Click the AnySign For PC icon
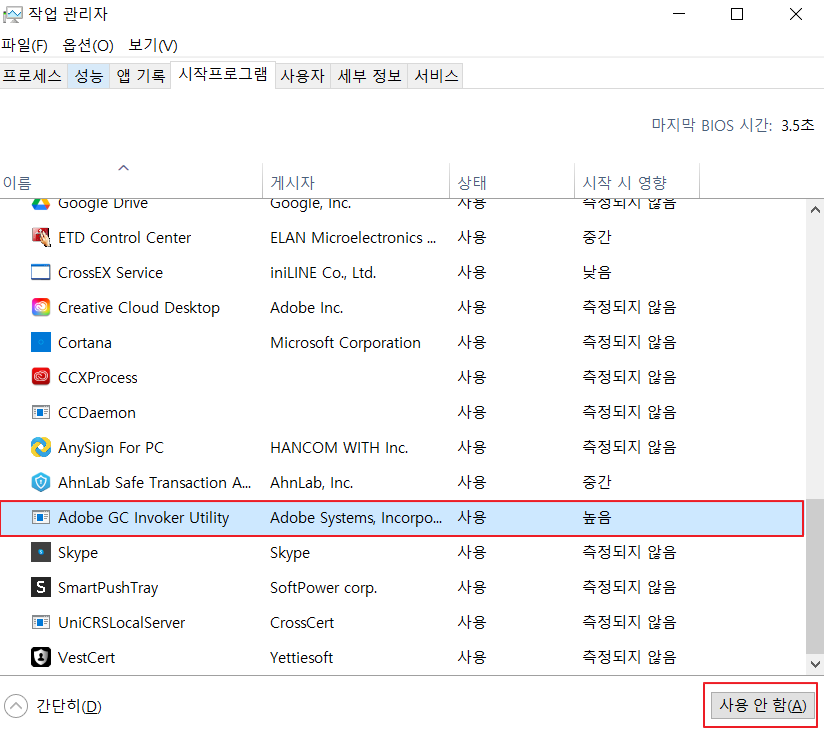The image size is (824, 733). 41,447
